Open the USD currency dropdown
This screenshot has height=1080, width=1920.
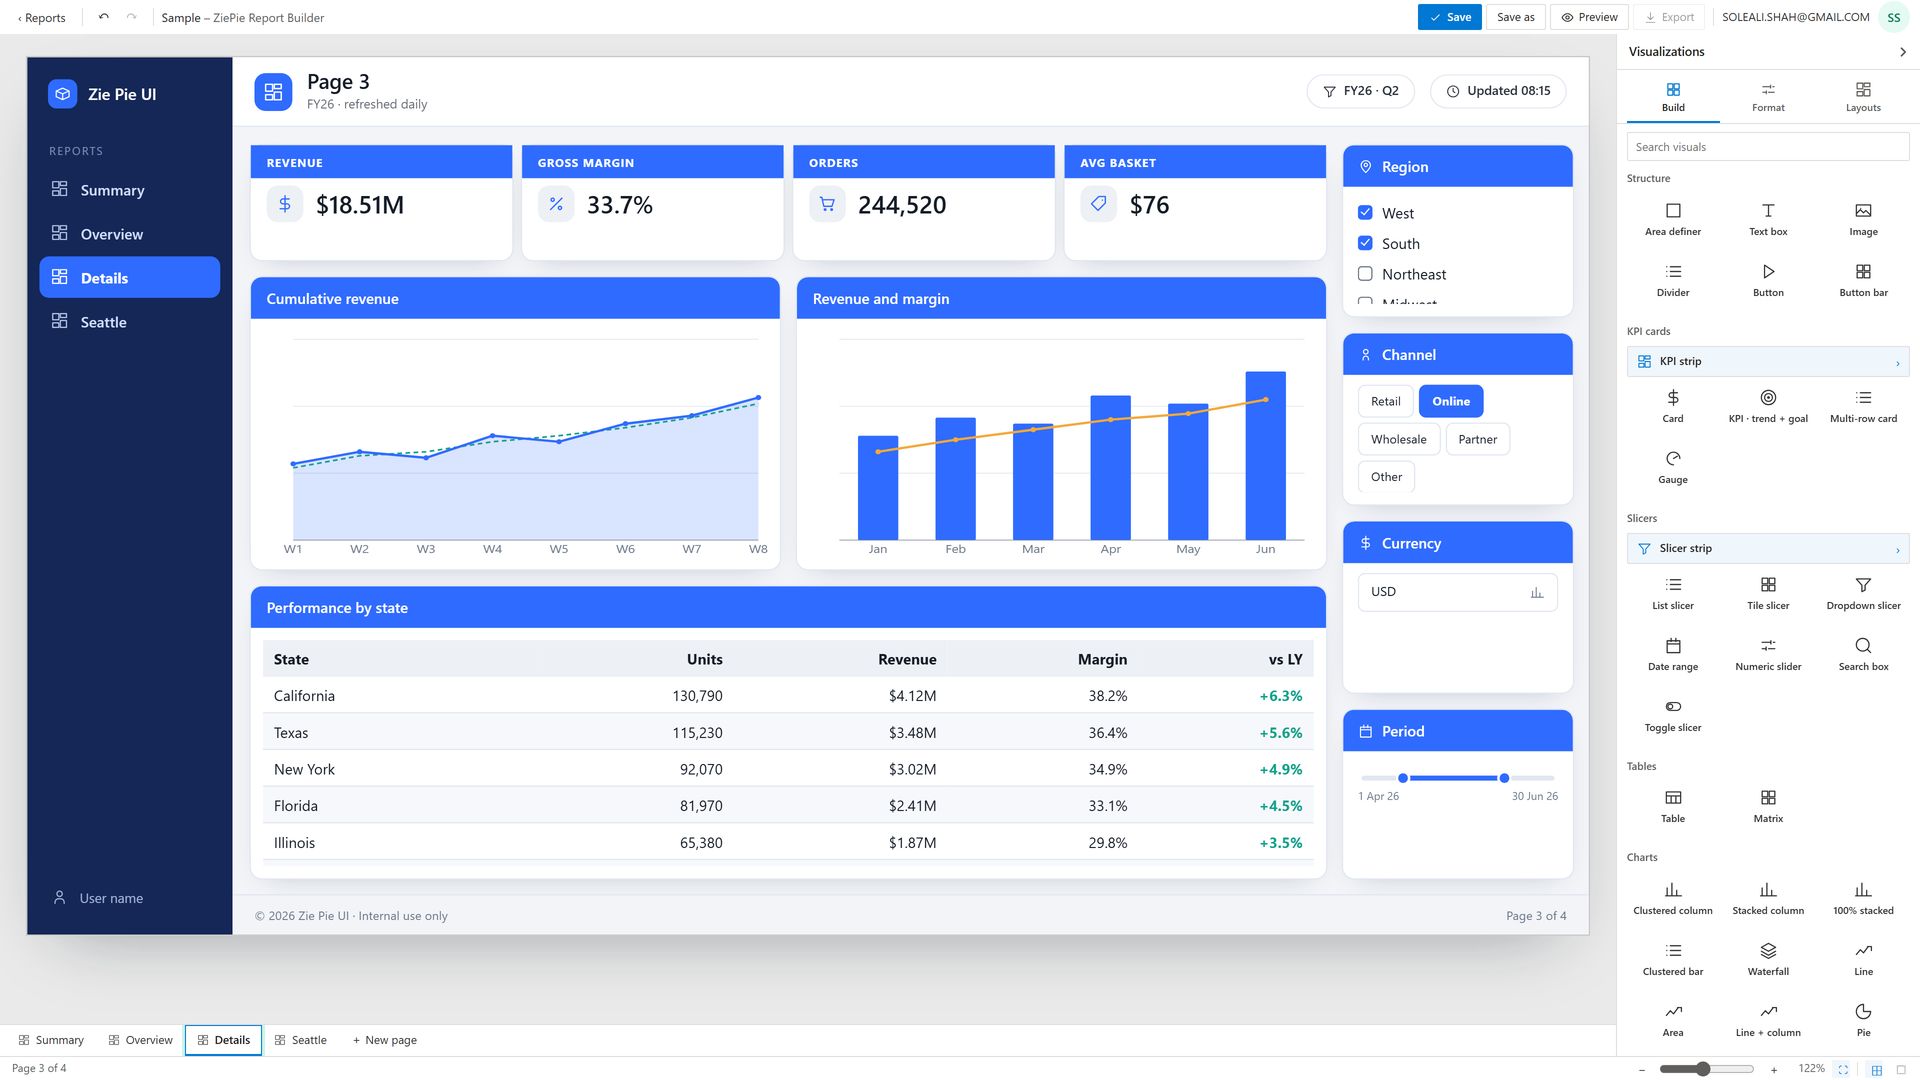click(1456, 592)
